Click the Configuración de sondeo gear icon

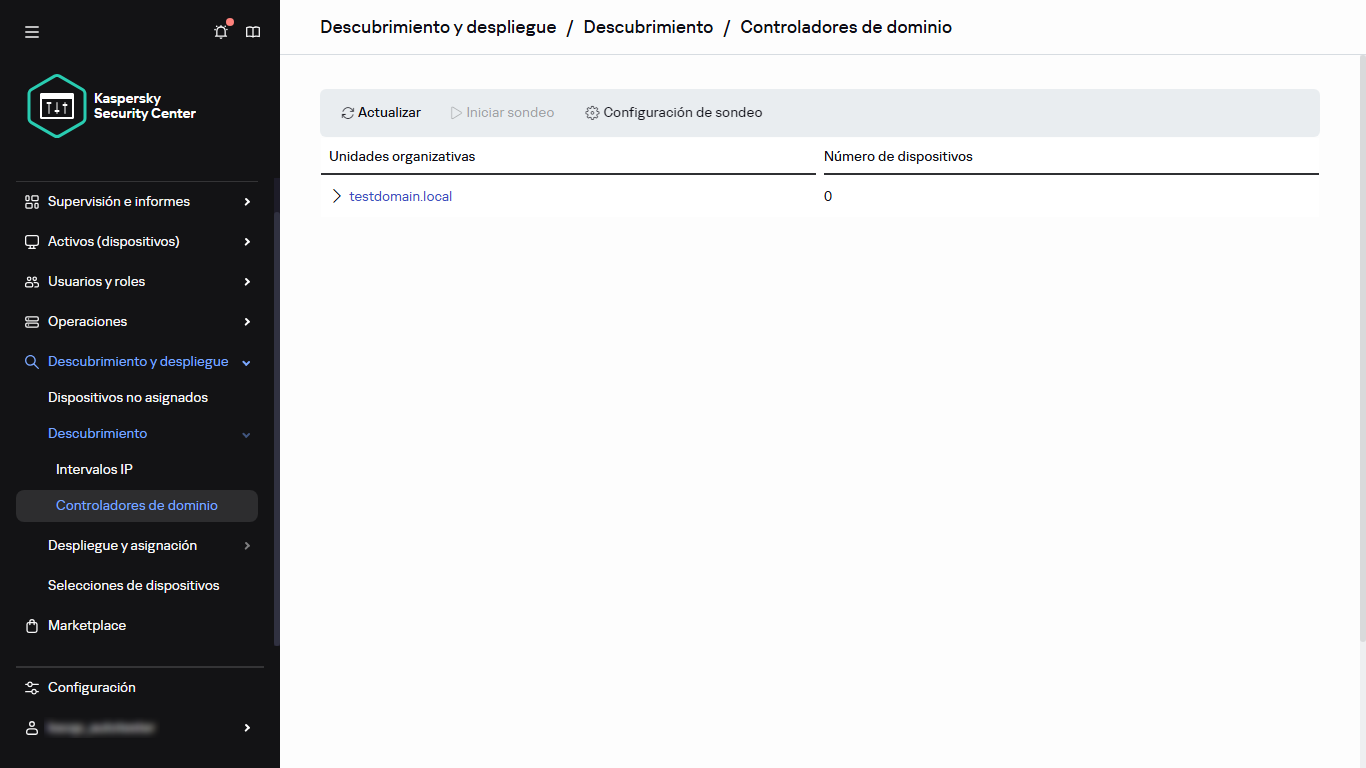pyautogui.click(x=592, y=113)
